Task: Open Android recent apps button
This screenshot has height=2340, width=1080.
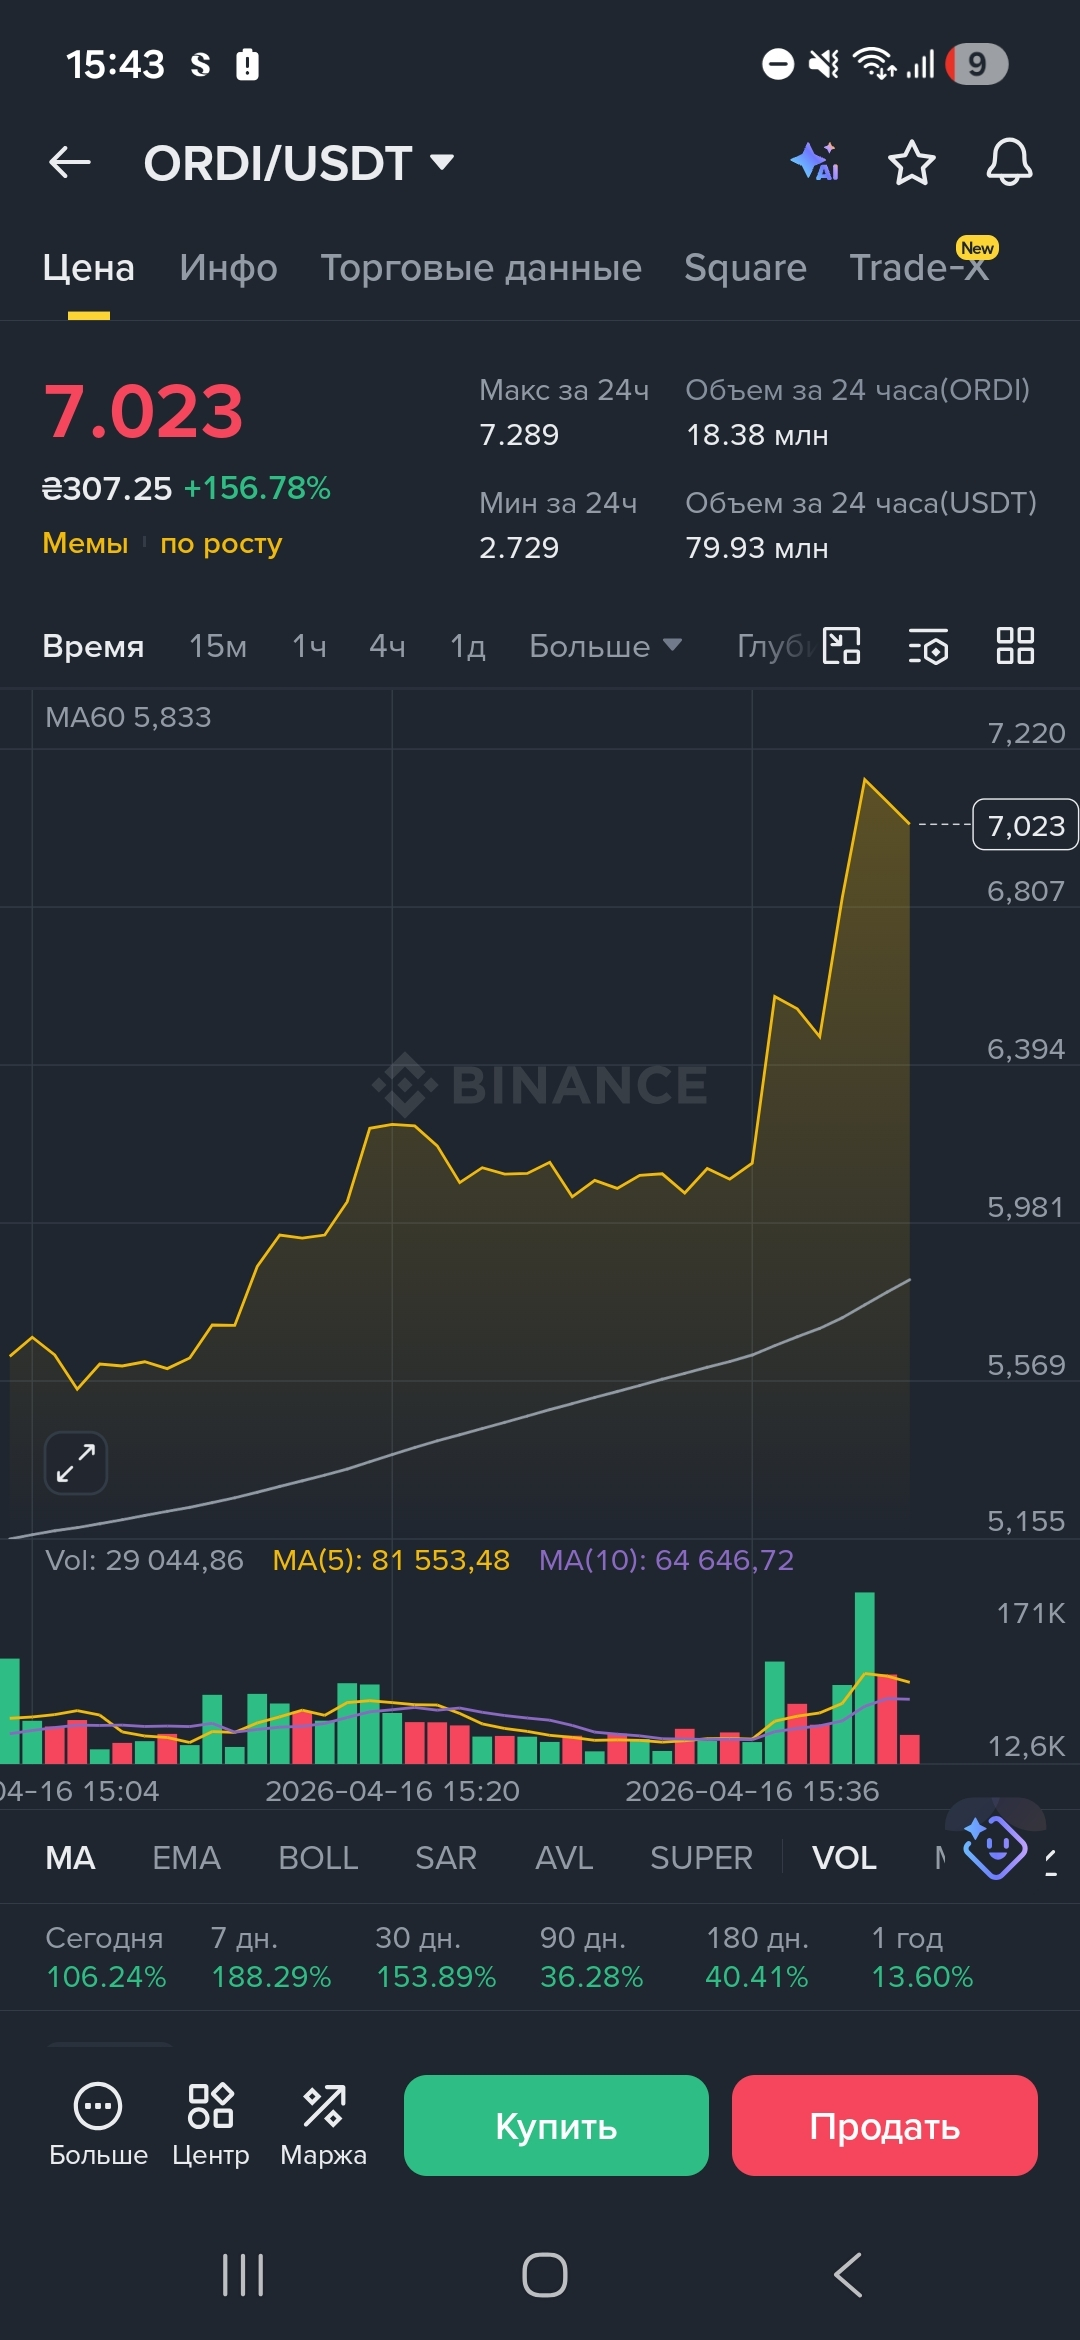Action: pyautogui.click(x=243, y=2275)
